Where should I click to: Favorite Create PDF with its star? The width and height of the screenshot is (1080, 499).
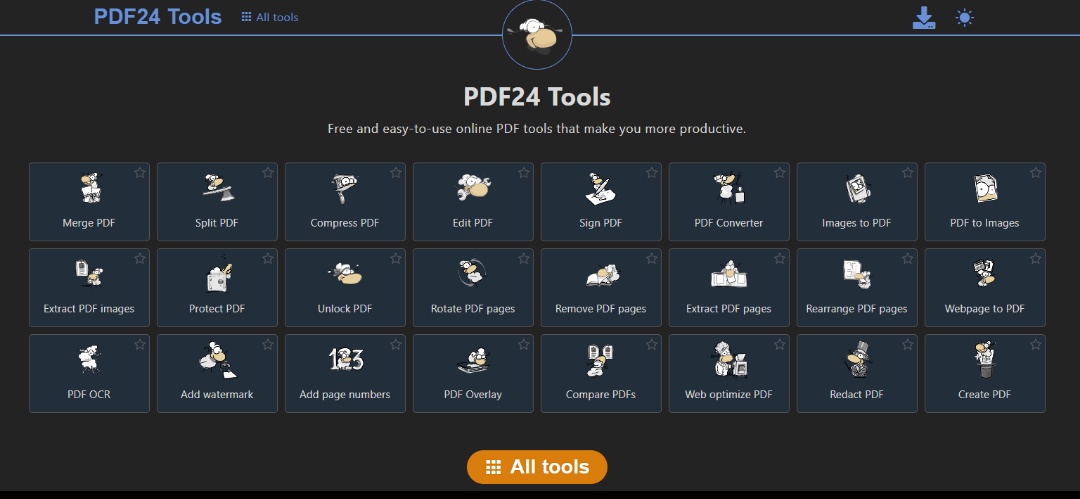click(1035, 344)
